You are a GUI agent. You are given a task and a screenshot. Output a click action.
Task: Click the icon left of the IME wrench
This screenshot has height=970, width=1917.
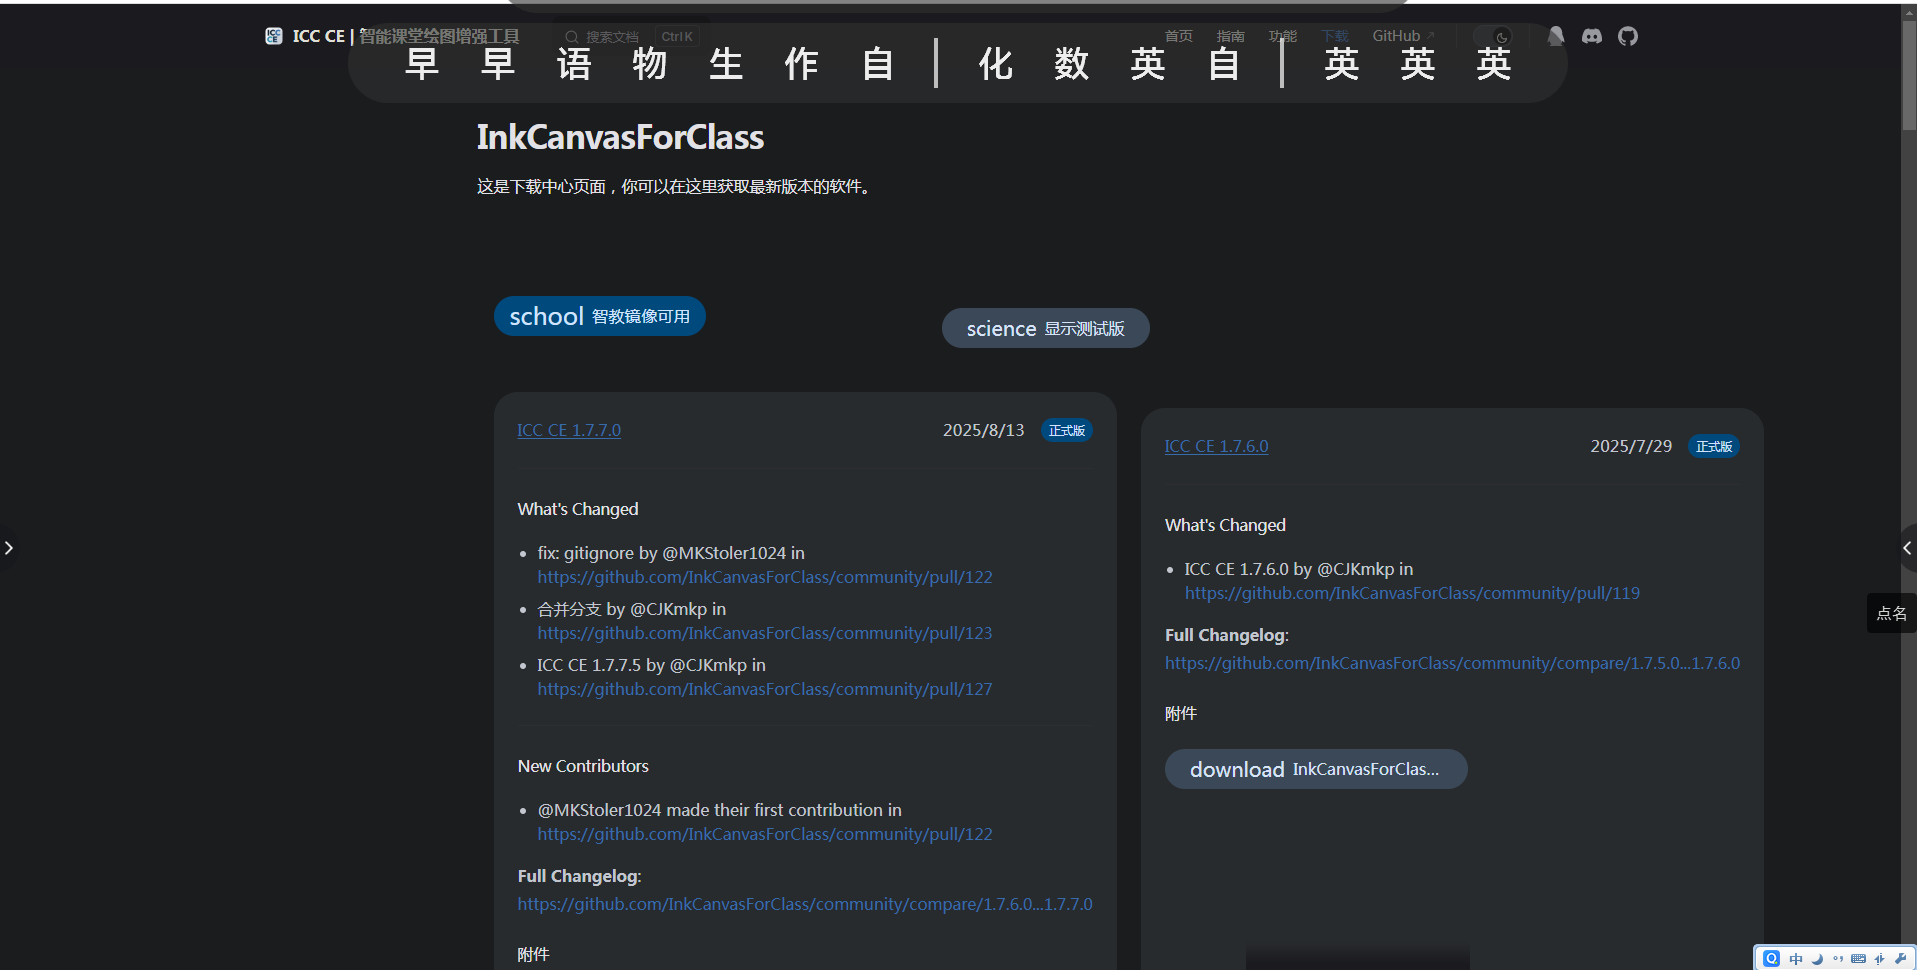point(1880,958)
